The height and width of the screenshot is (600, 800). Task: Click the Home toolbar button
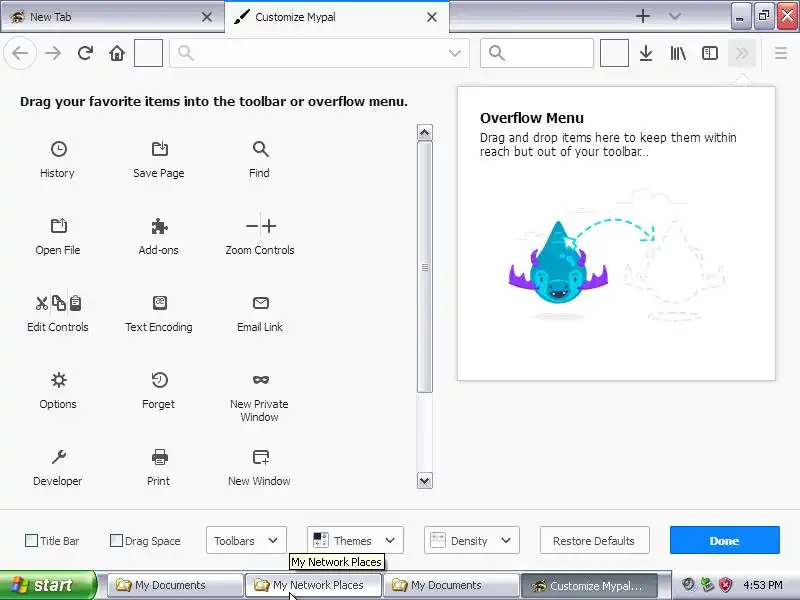(117, 53)
